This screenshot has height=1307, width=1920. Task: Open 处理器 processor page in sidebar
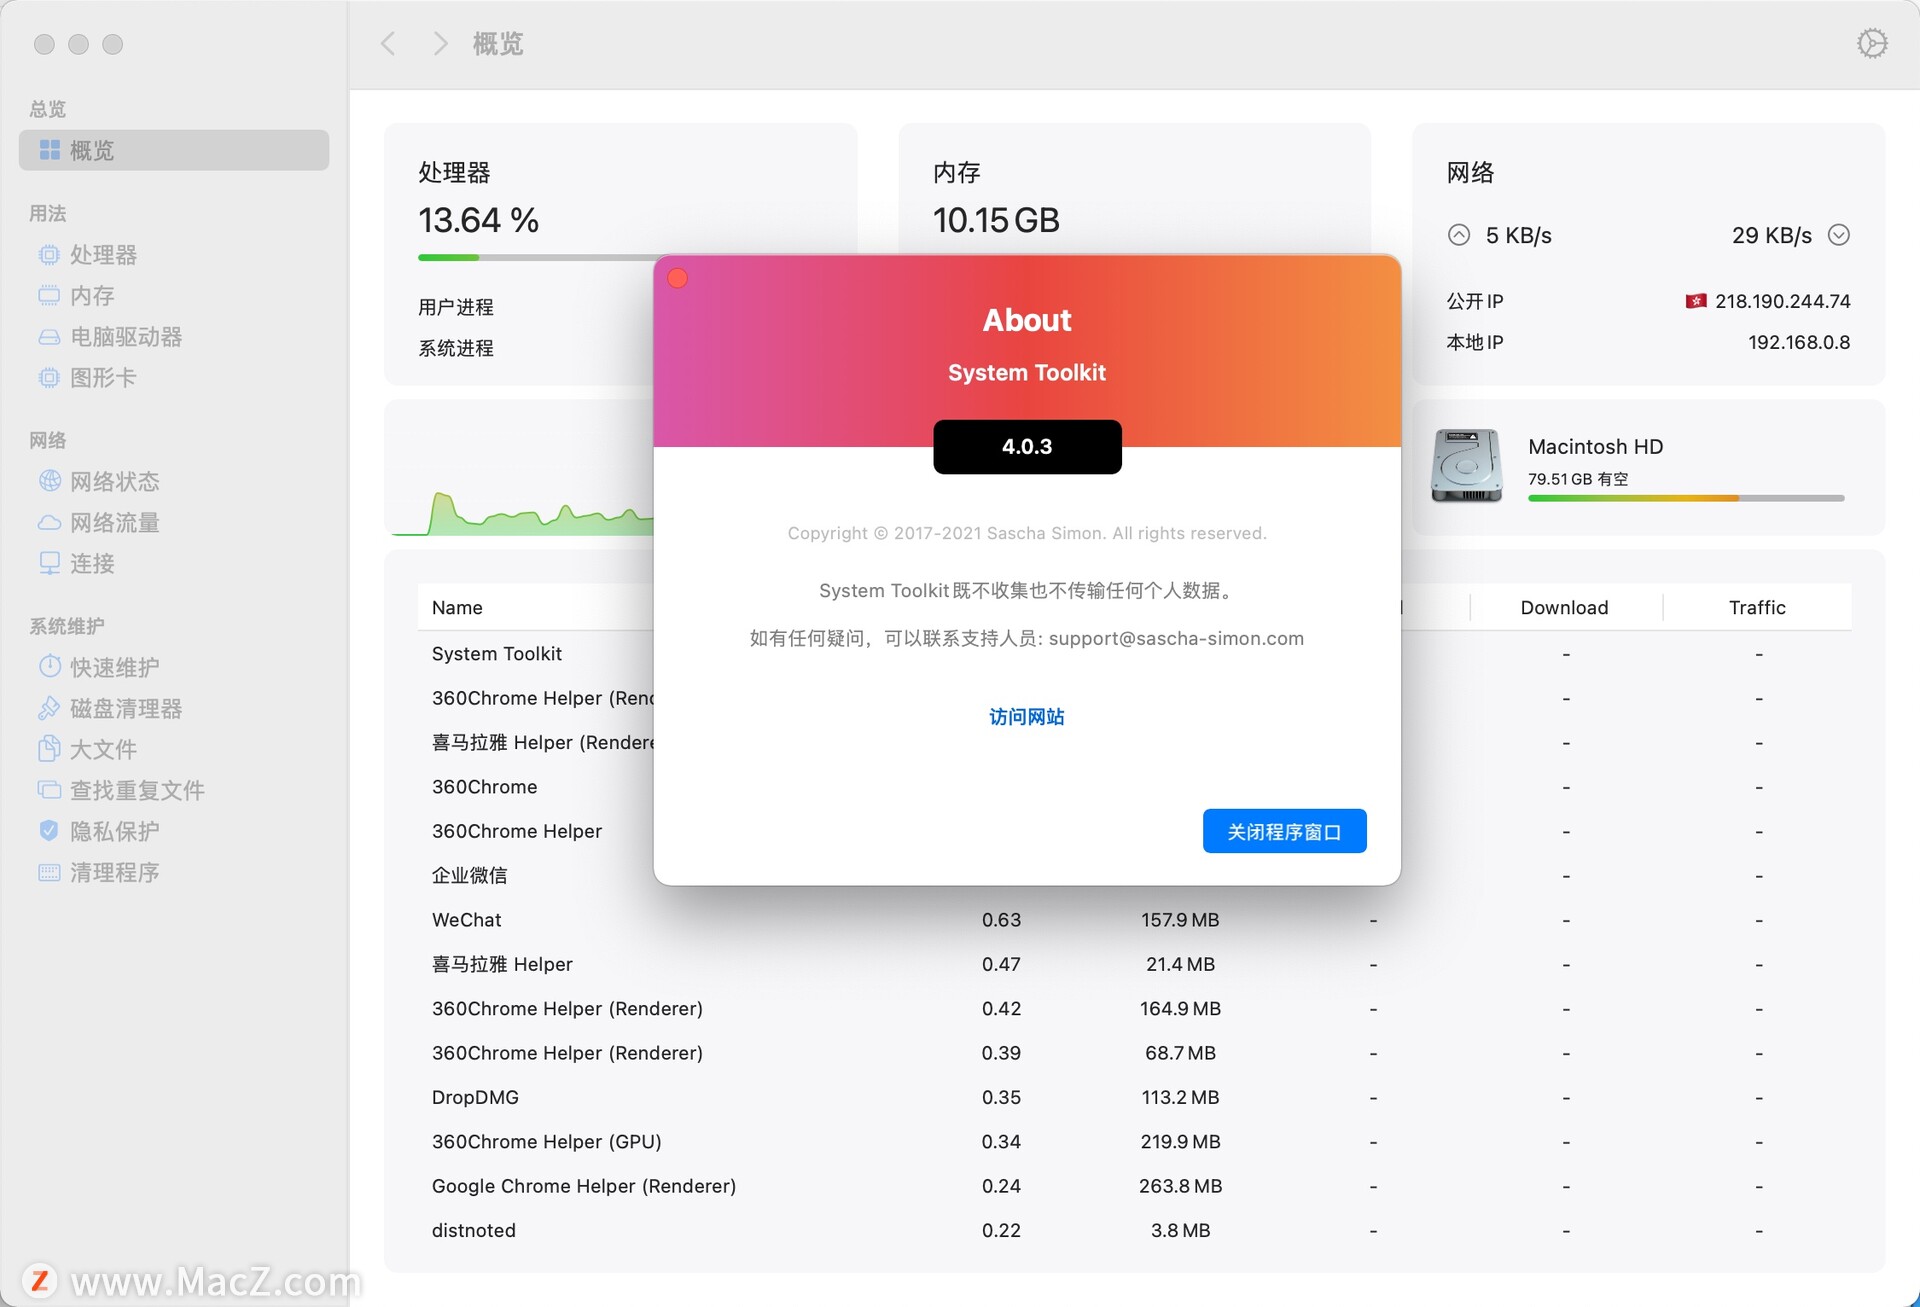103,255
